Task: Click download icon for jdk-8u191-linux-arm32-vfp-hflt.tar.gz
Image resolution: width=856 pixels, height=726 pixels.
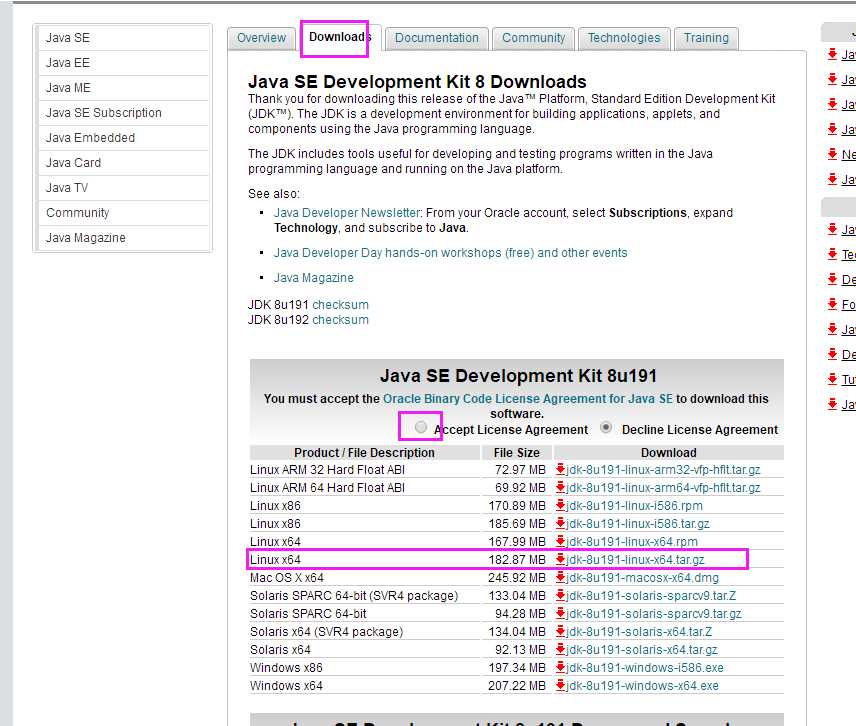Action: point(560,469)
